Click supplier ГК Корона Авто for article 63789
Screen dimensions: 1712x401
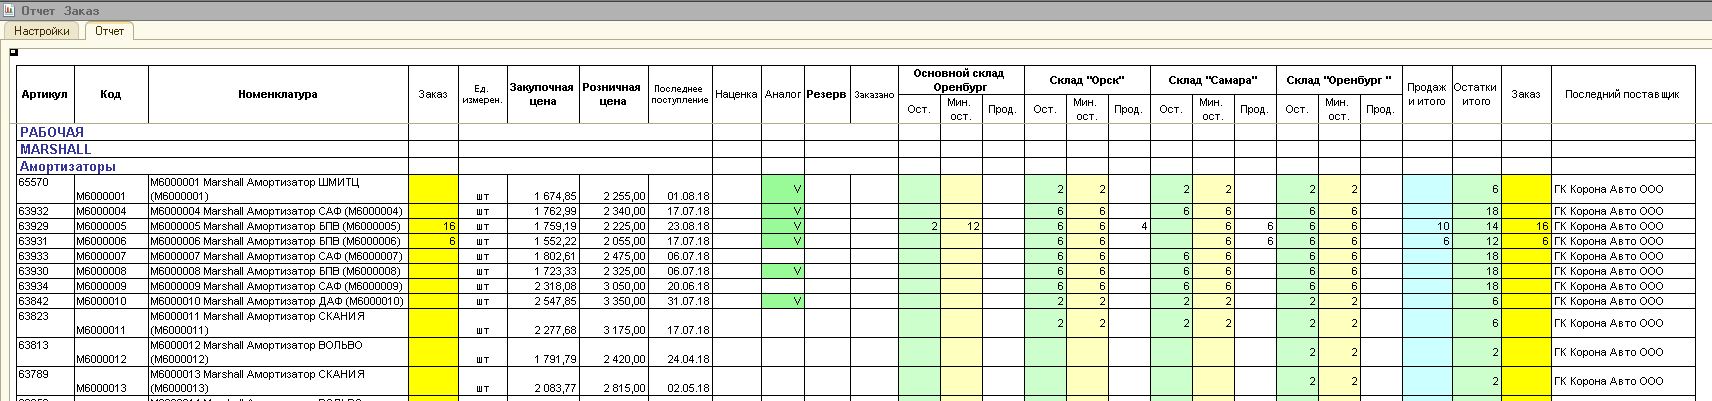[x=1608, y=381]
